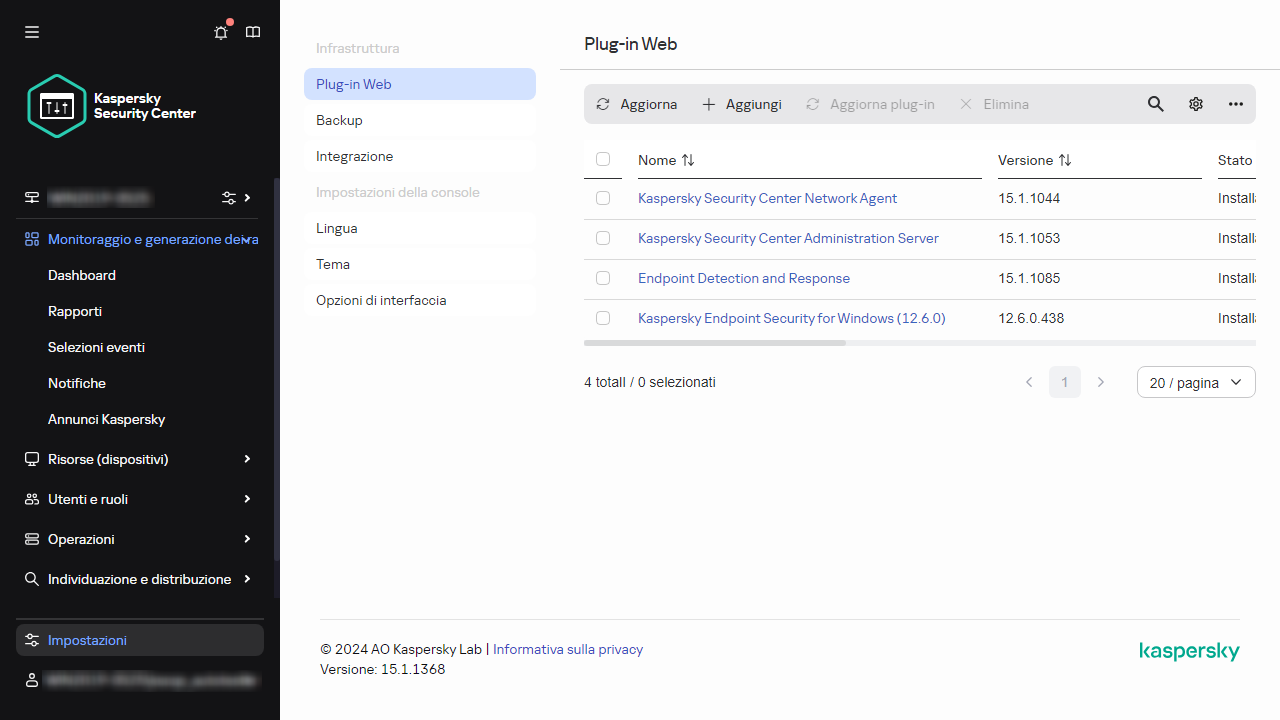Select all plug-ins with the header checkbox

pos(603,160)
